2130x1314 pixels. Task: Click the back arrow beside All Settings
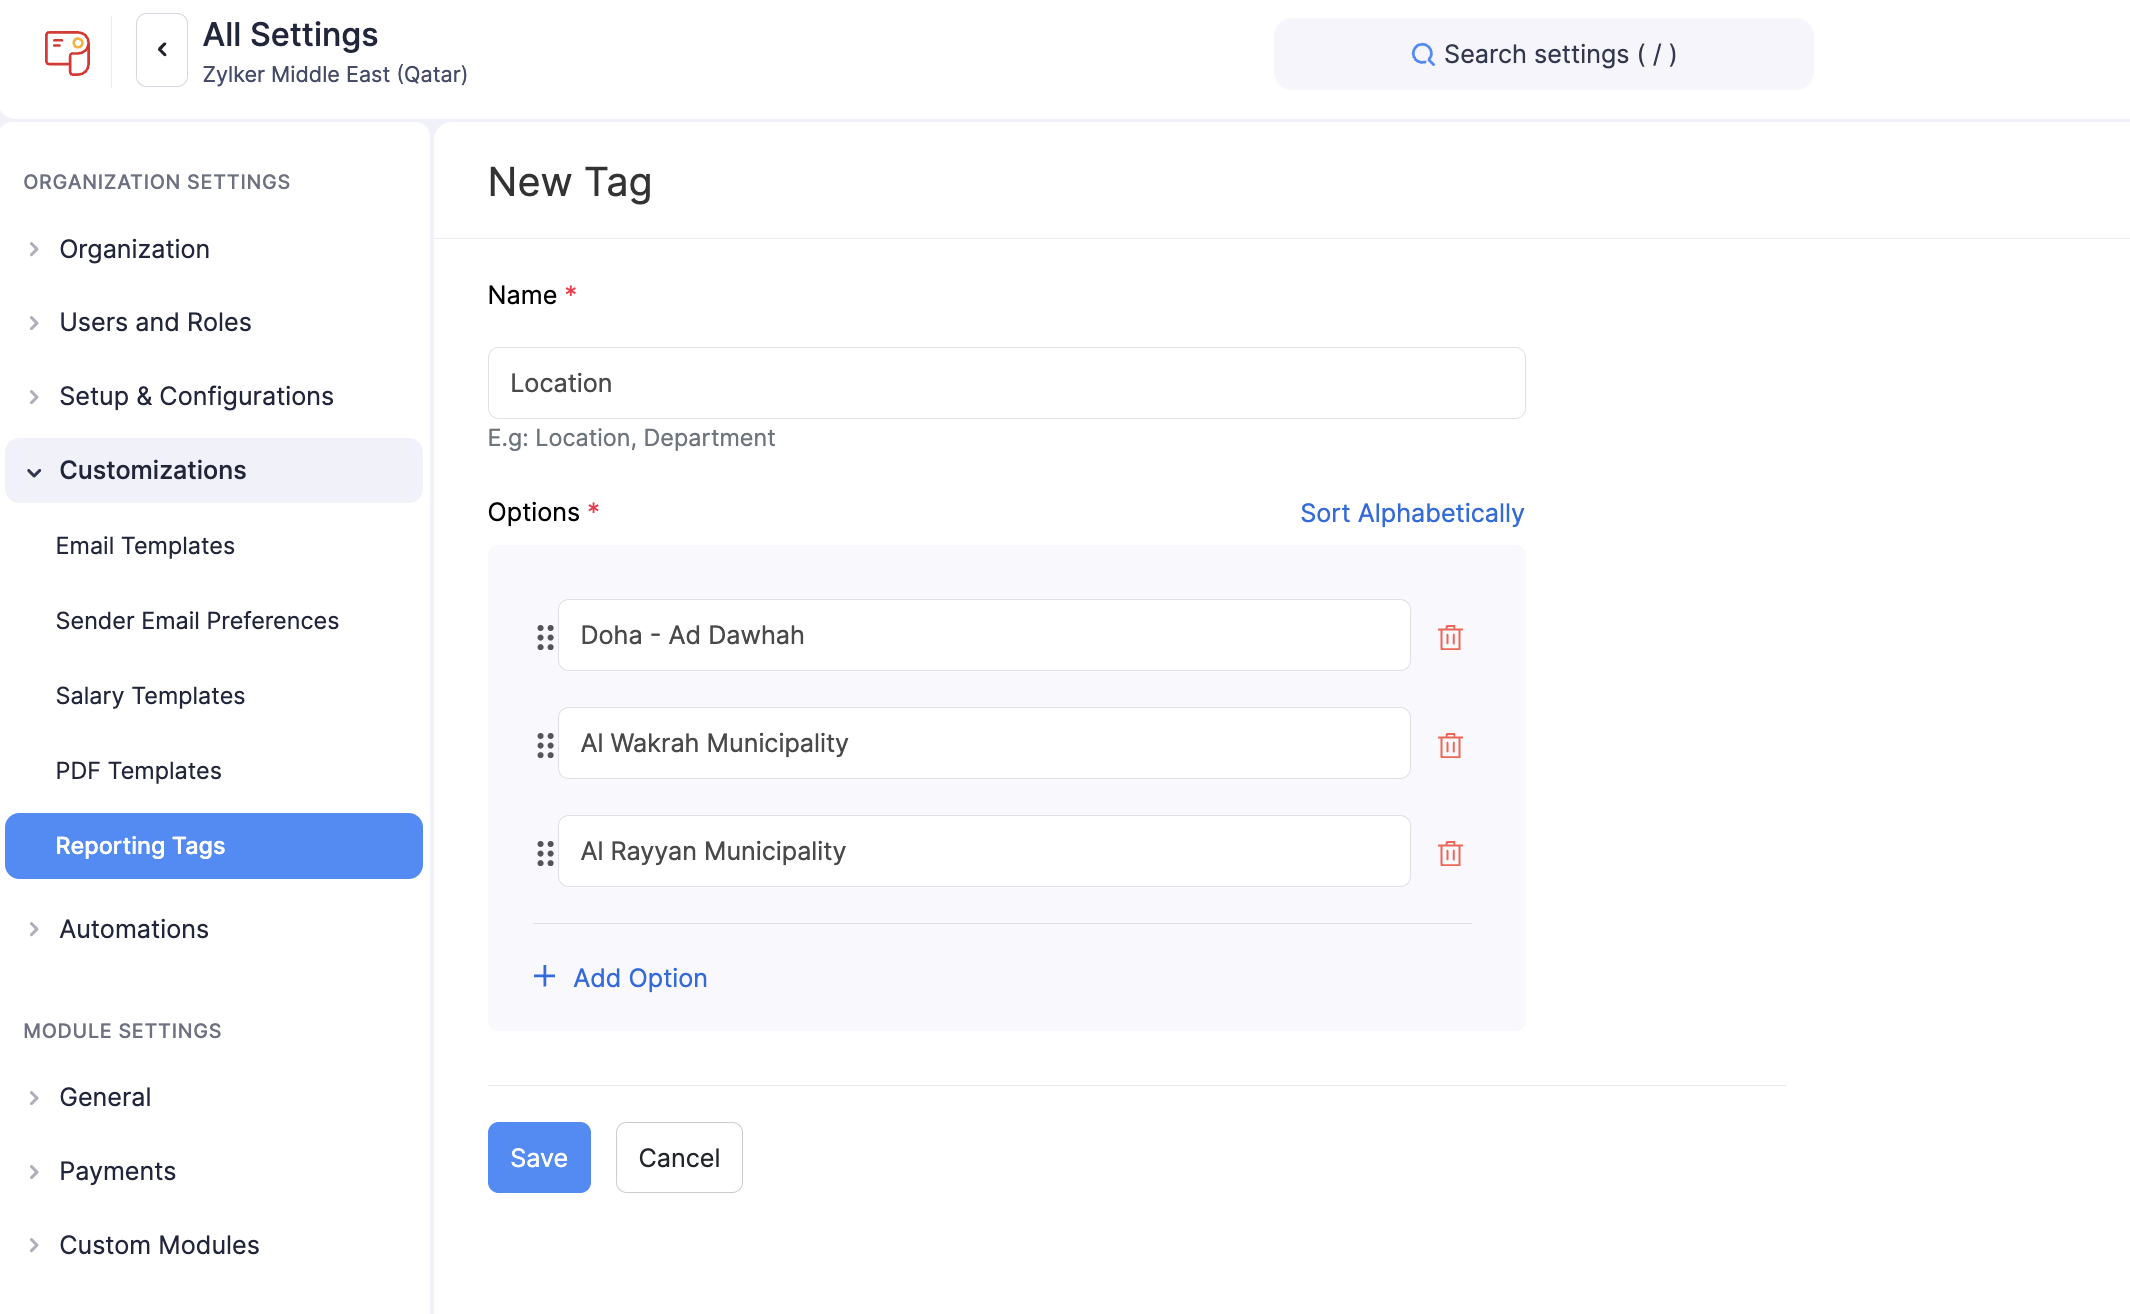[x=162, y=50]
